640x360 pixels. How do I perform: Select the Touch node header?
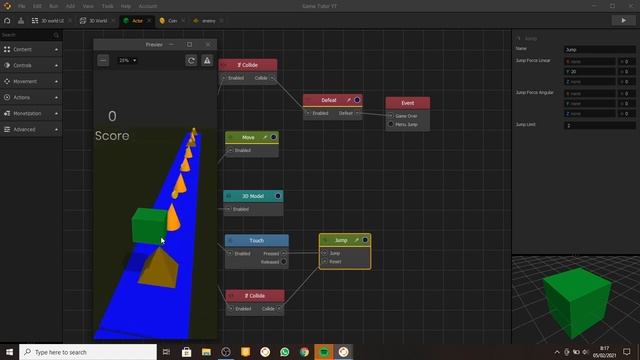[257, 240]
